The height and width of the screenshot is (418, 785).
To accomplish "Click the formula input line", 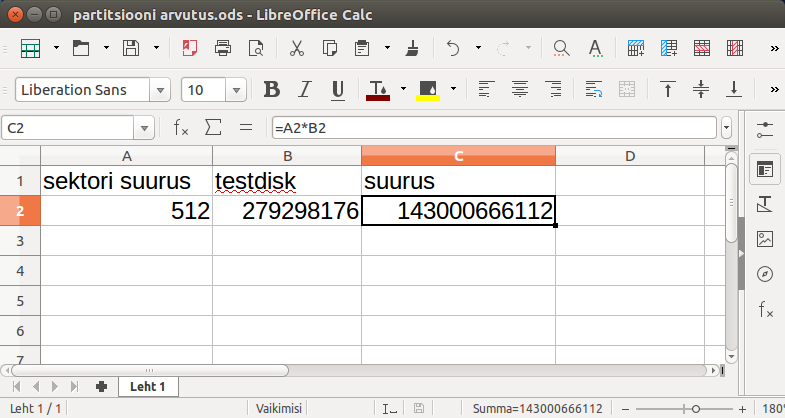I will [x=492, y=128].
